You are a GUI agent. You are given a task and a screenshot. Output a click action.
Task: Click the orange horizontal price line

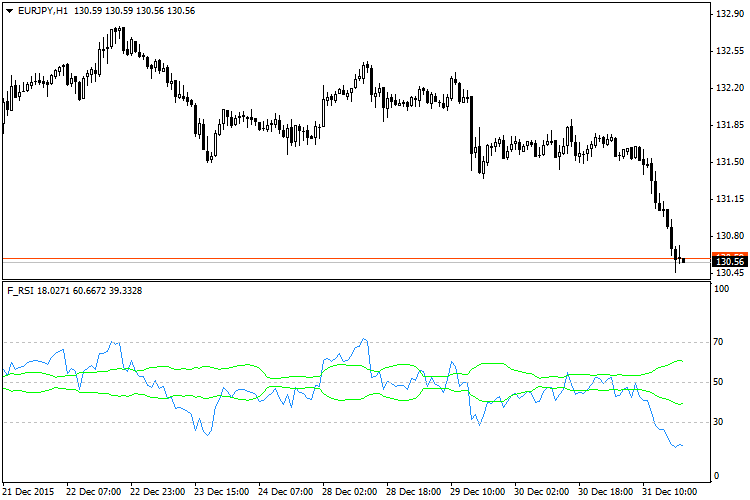350,258
